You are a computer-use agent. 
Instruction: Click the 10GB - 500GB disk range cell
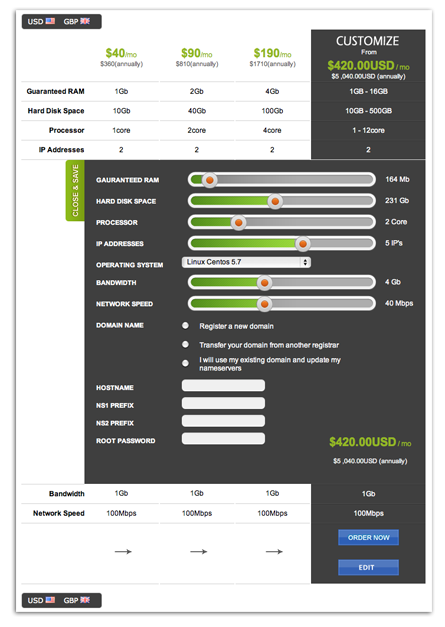[368, 111]
